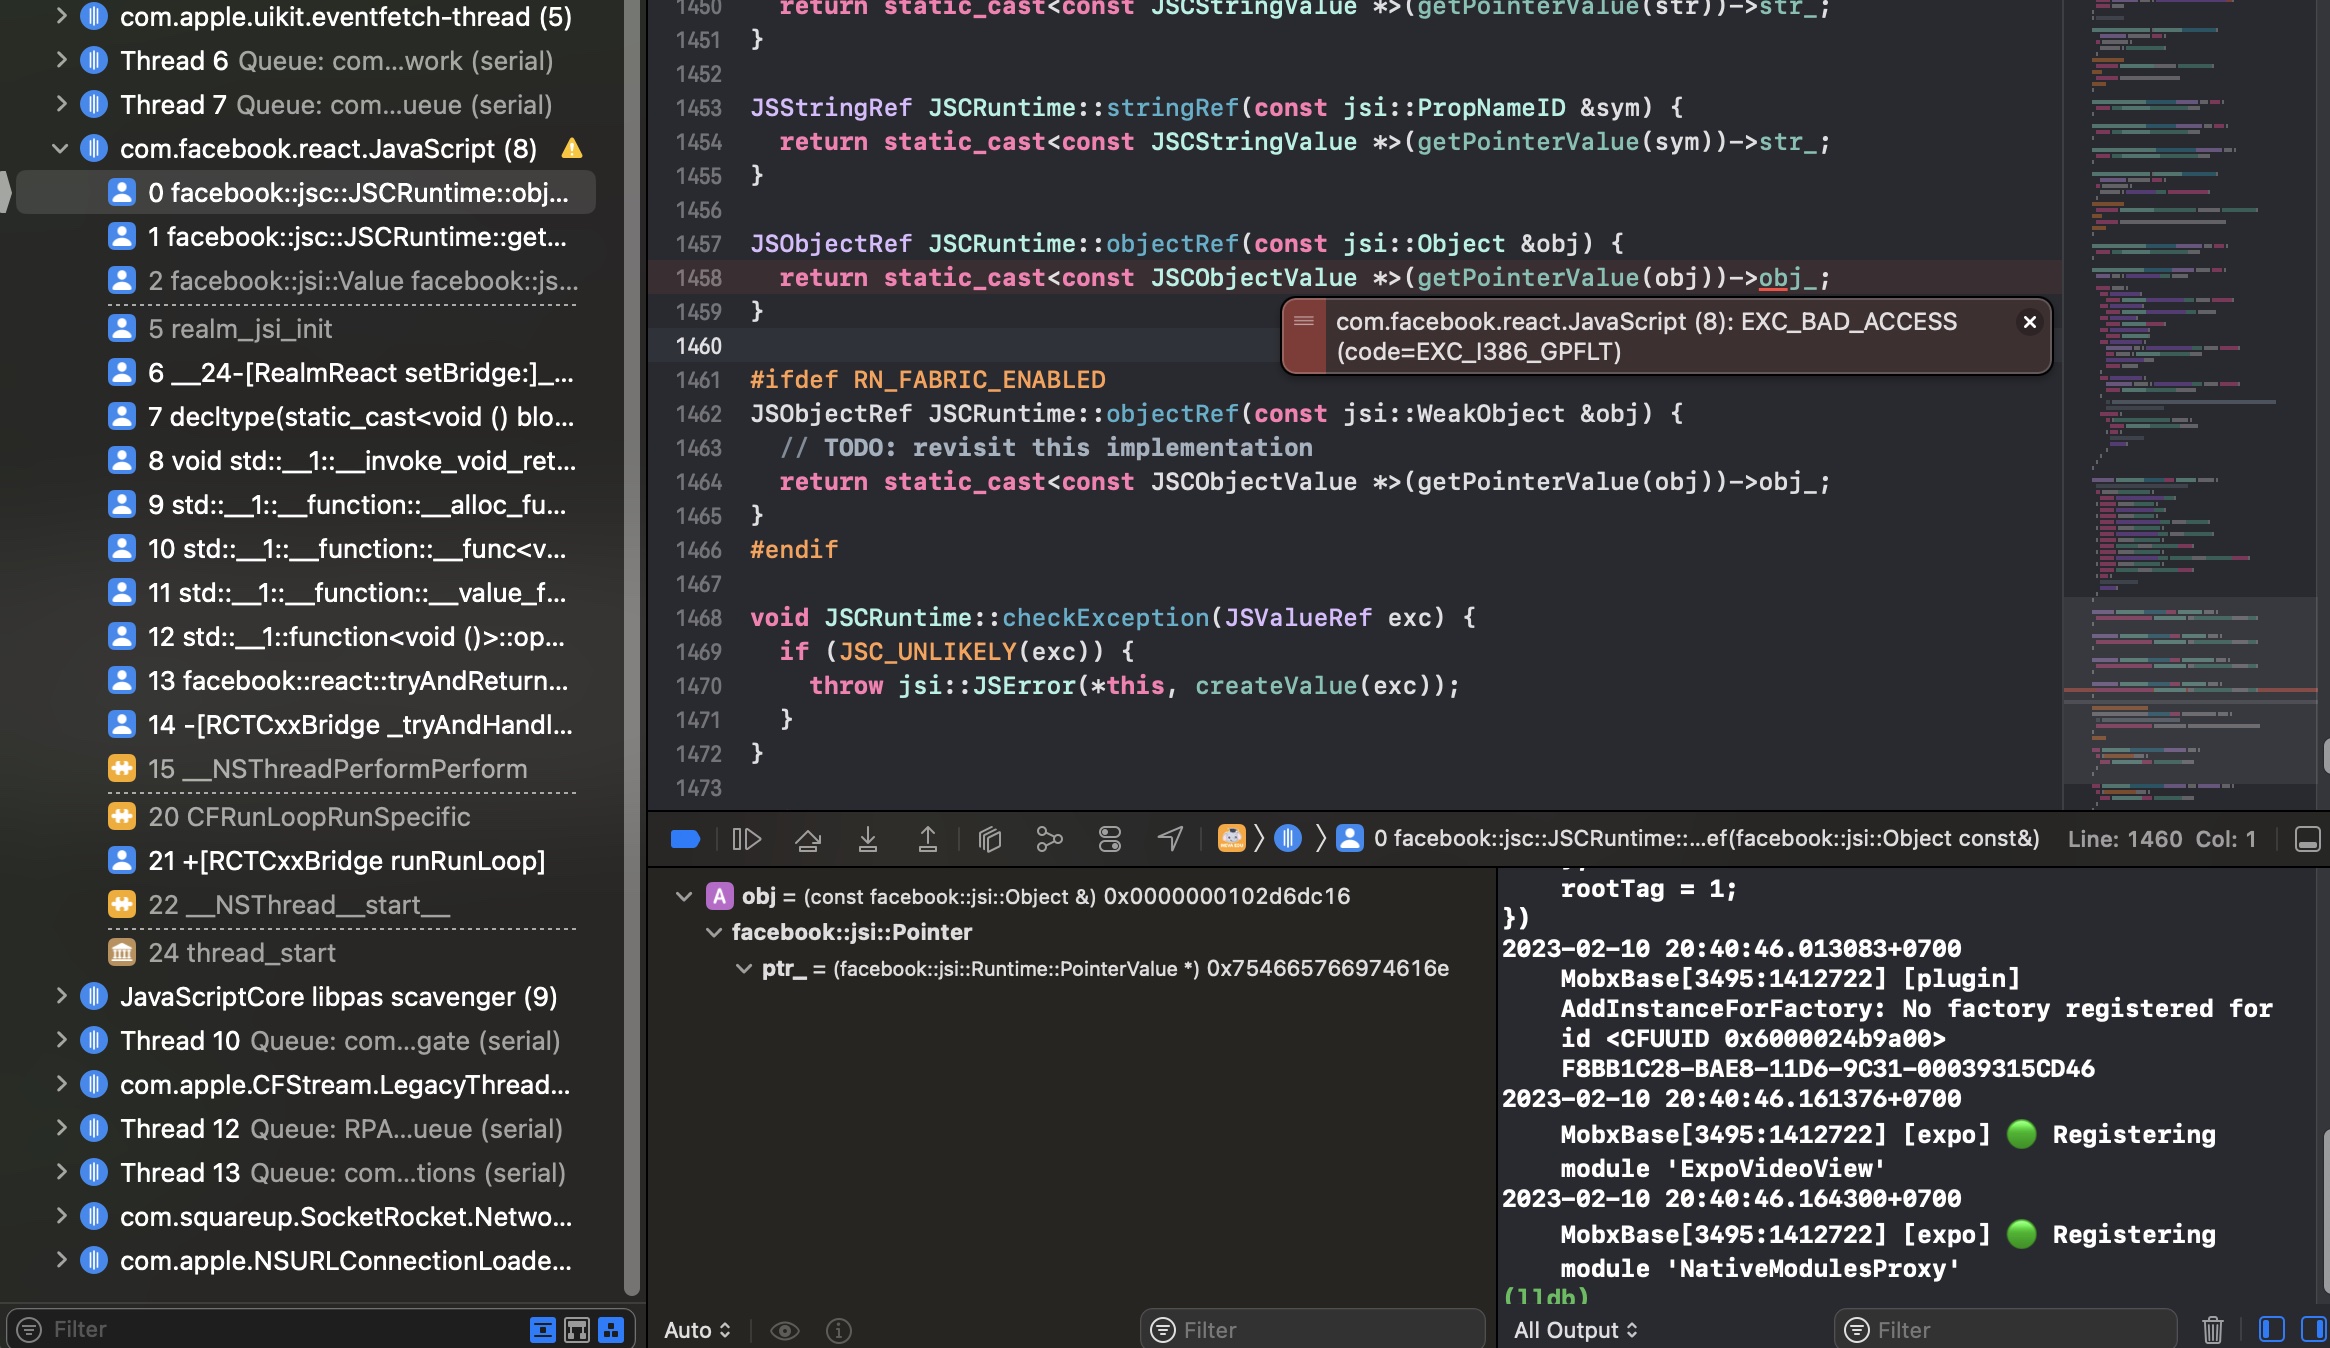Focus the variables view Filter field
The width and height of the screenshot is (2330, 1348).
[1312, 1330]
